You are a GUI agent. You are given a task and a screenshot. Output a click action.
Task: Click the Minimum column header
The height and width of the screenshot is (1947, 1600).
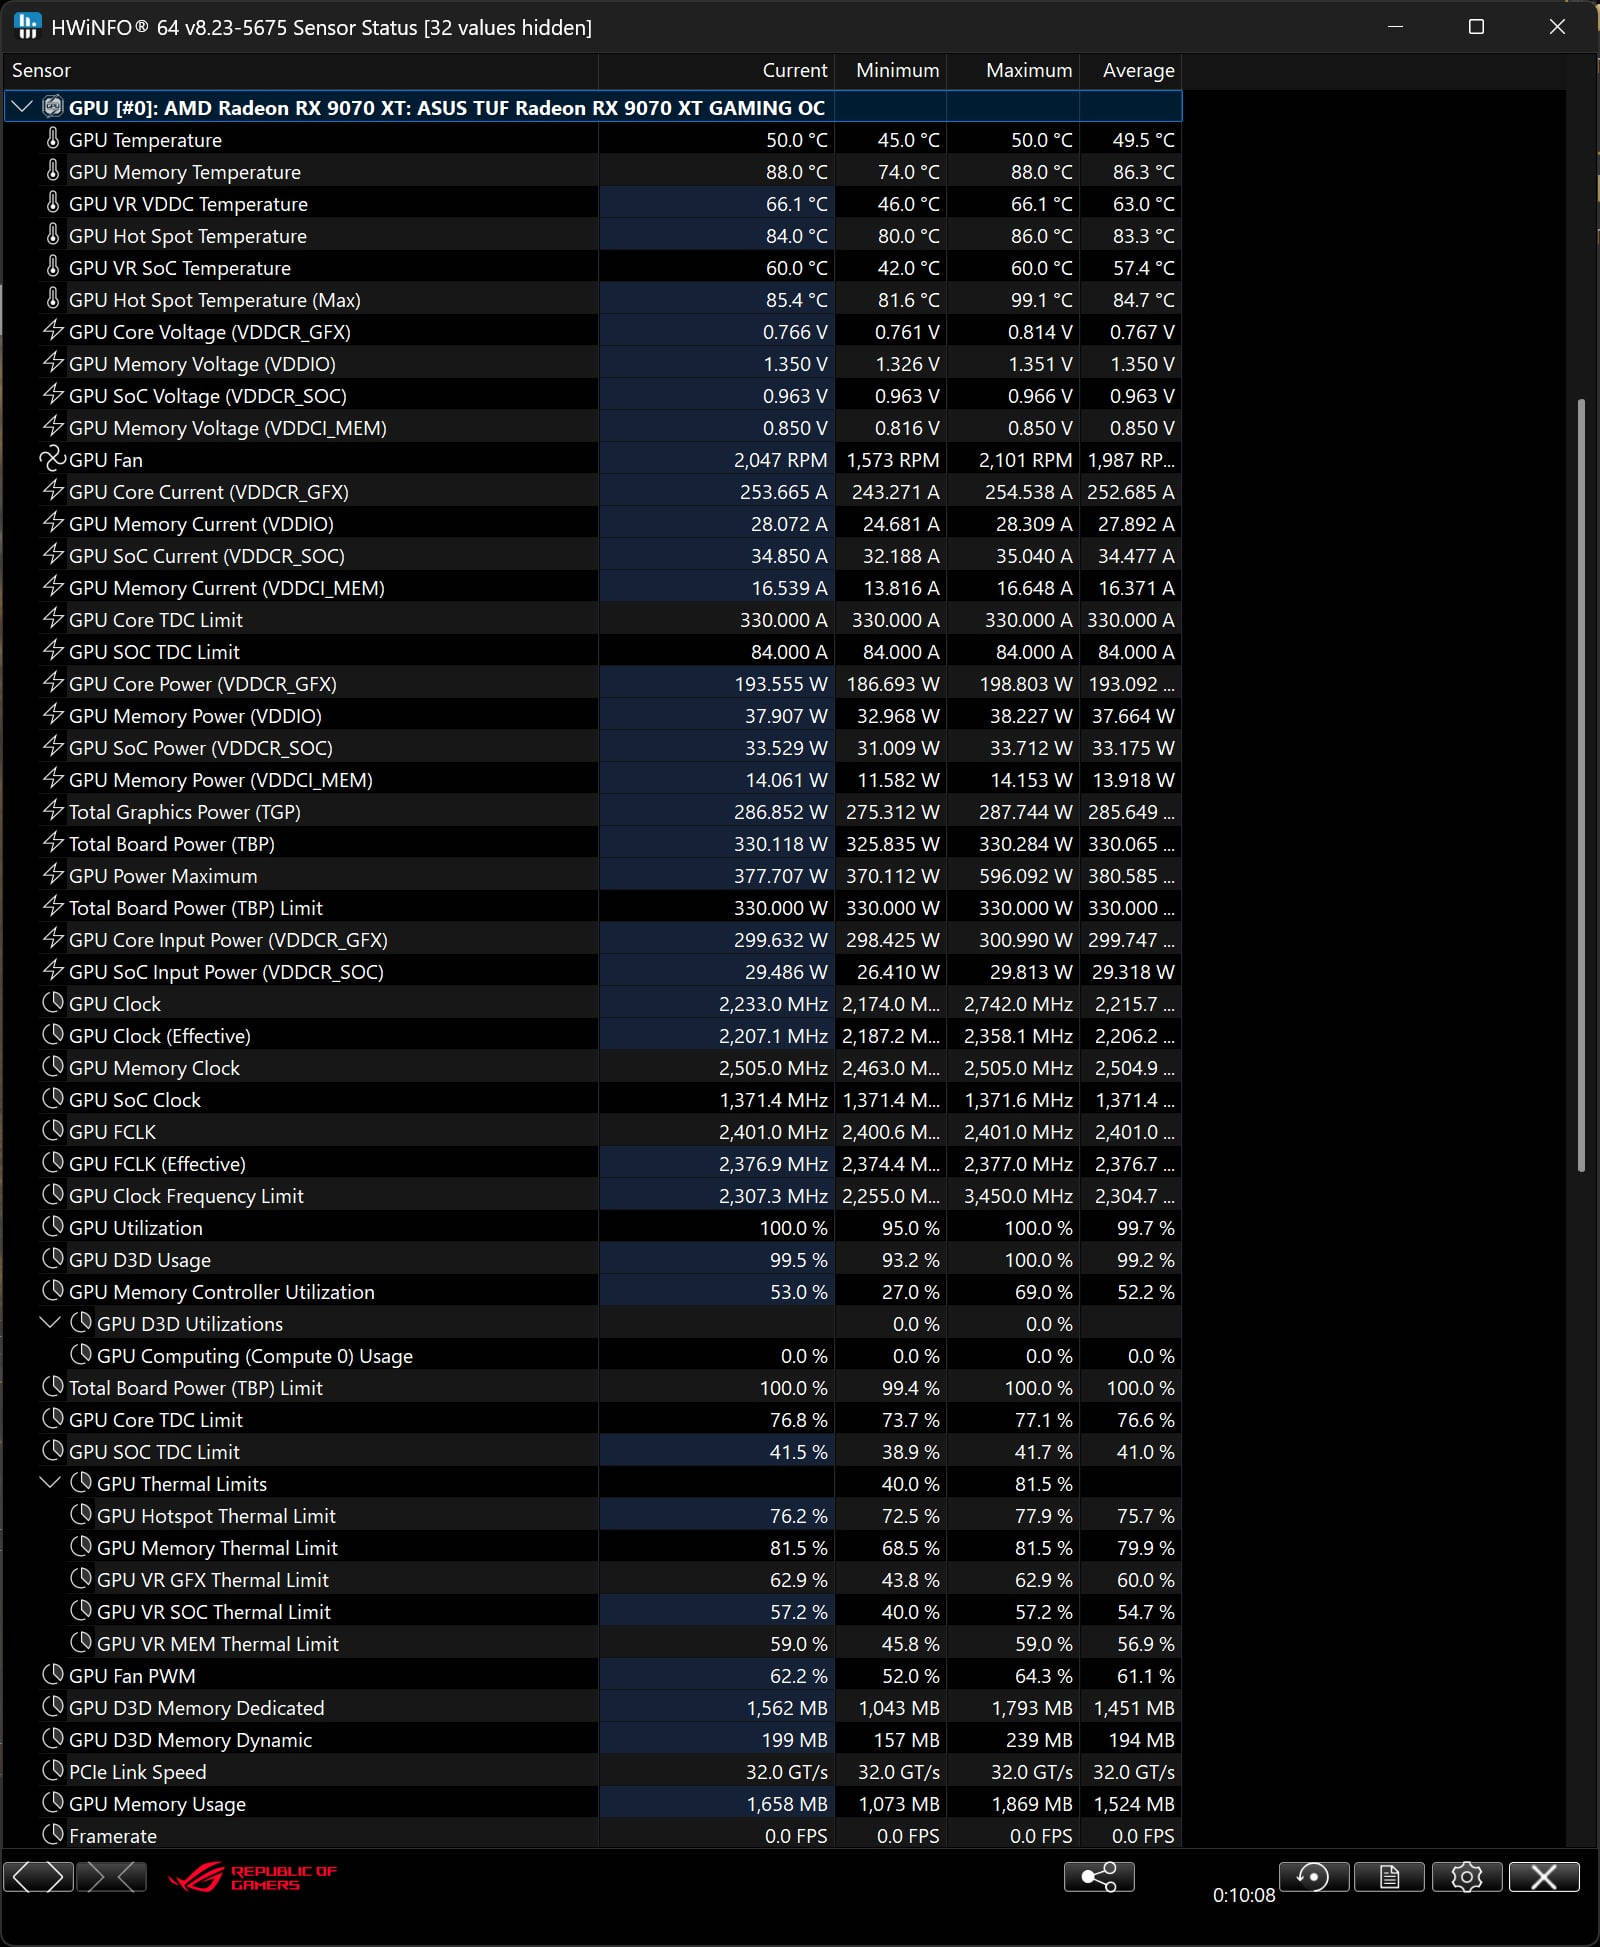click(x=890, y=70)
